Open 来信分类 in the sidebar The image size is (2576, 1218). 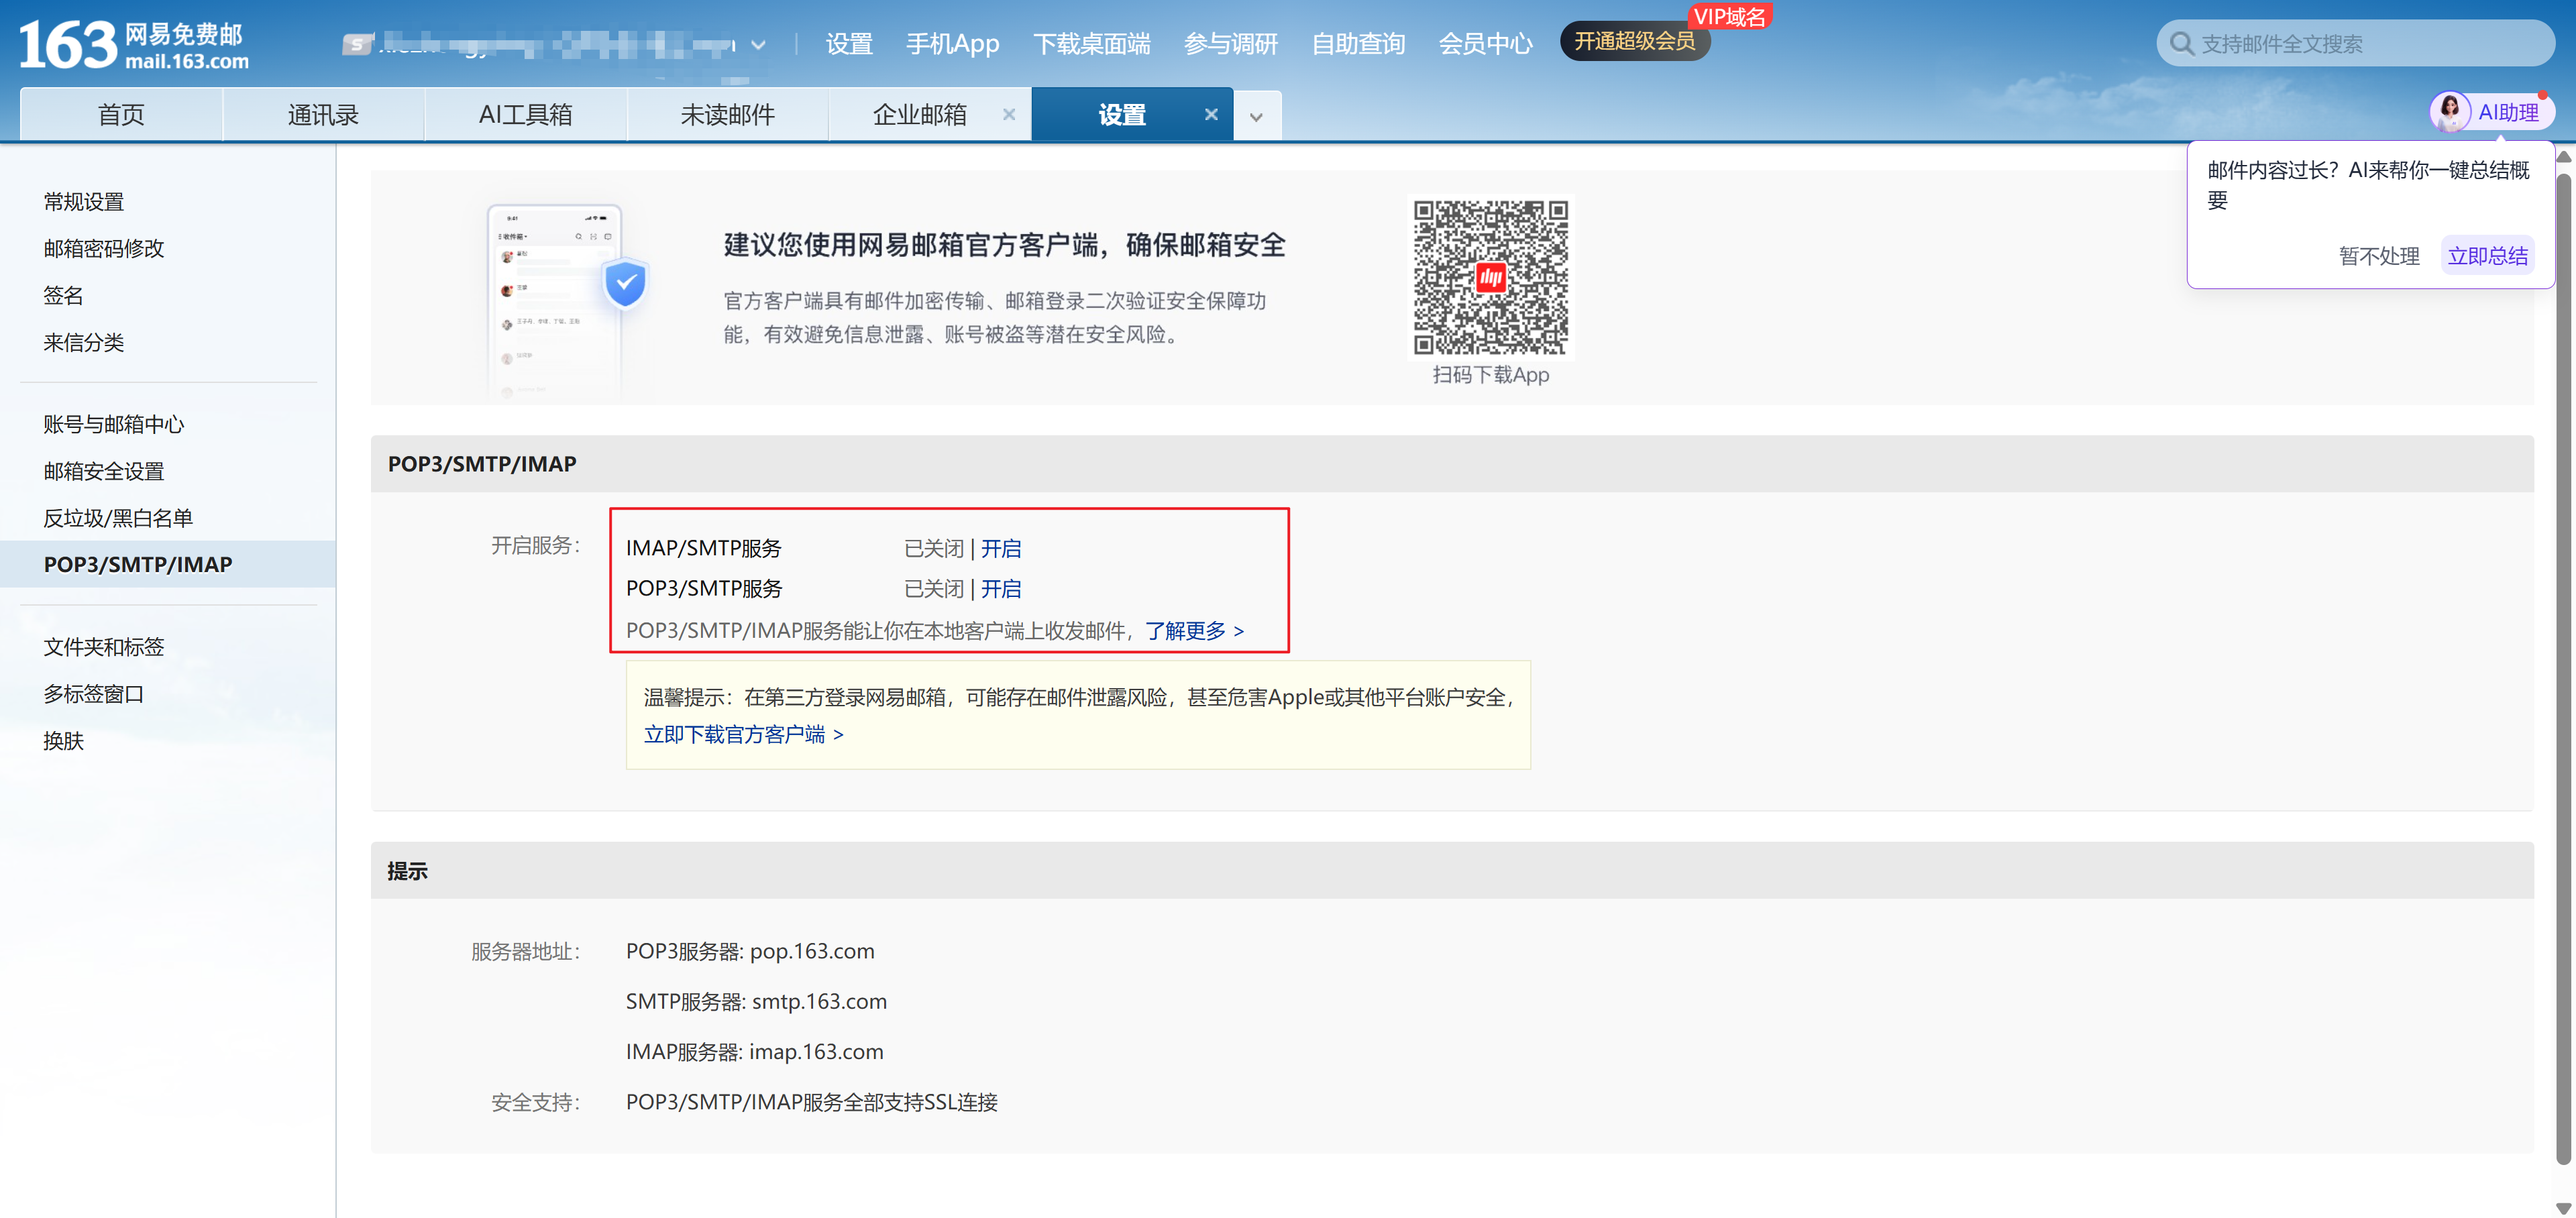point(84,343)
